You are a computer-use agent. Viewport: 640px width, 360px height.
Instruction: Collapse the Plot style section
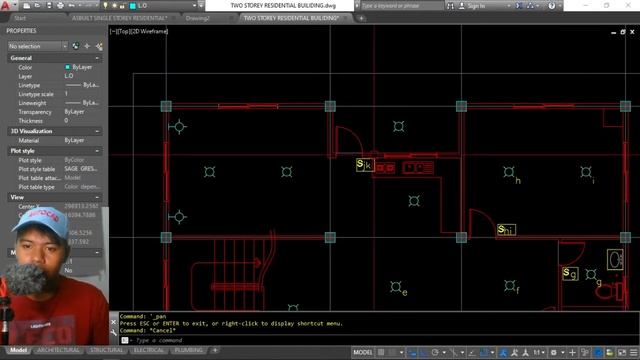[x=97, y=151]
